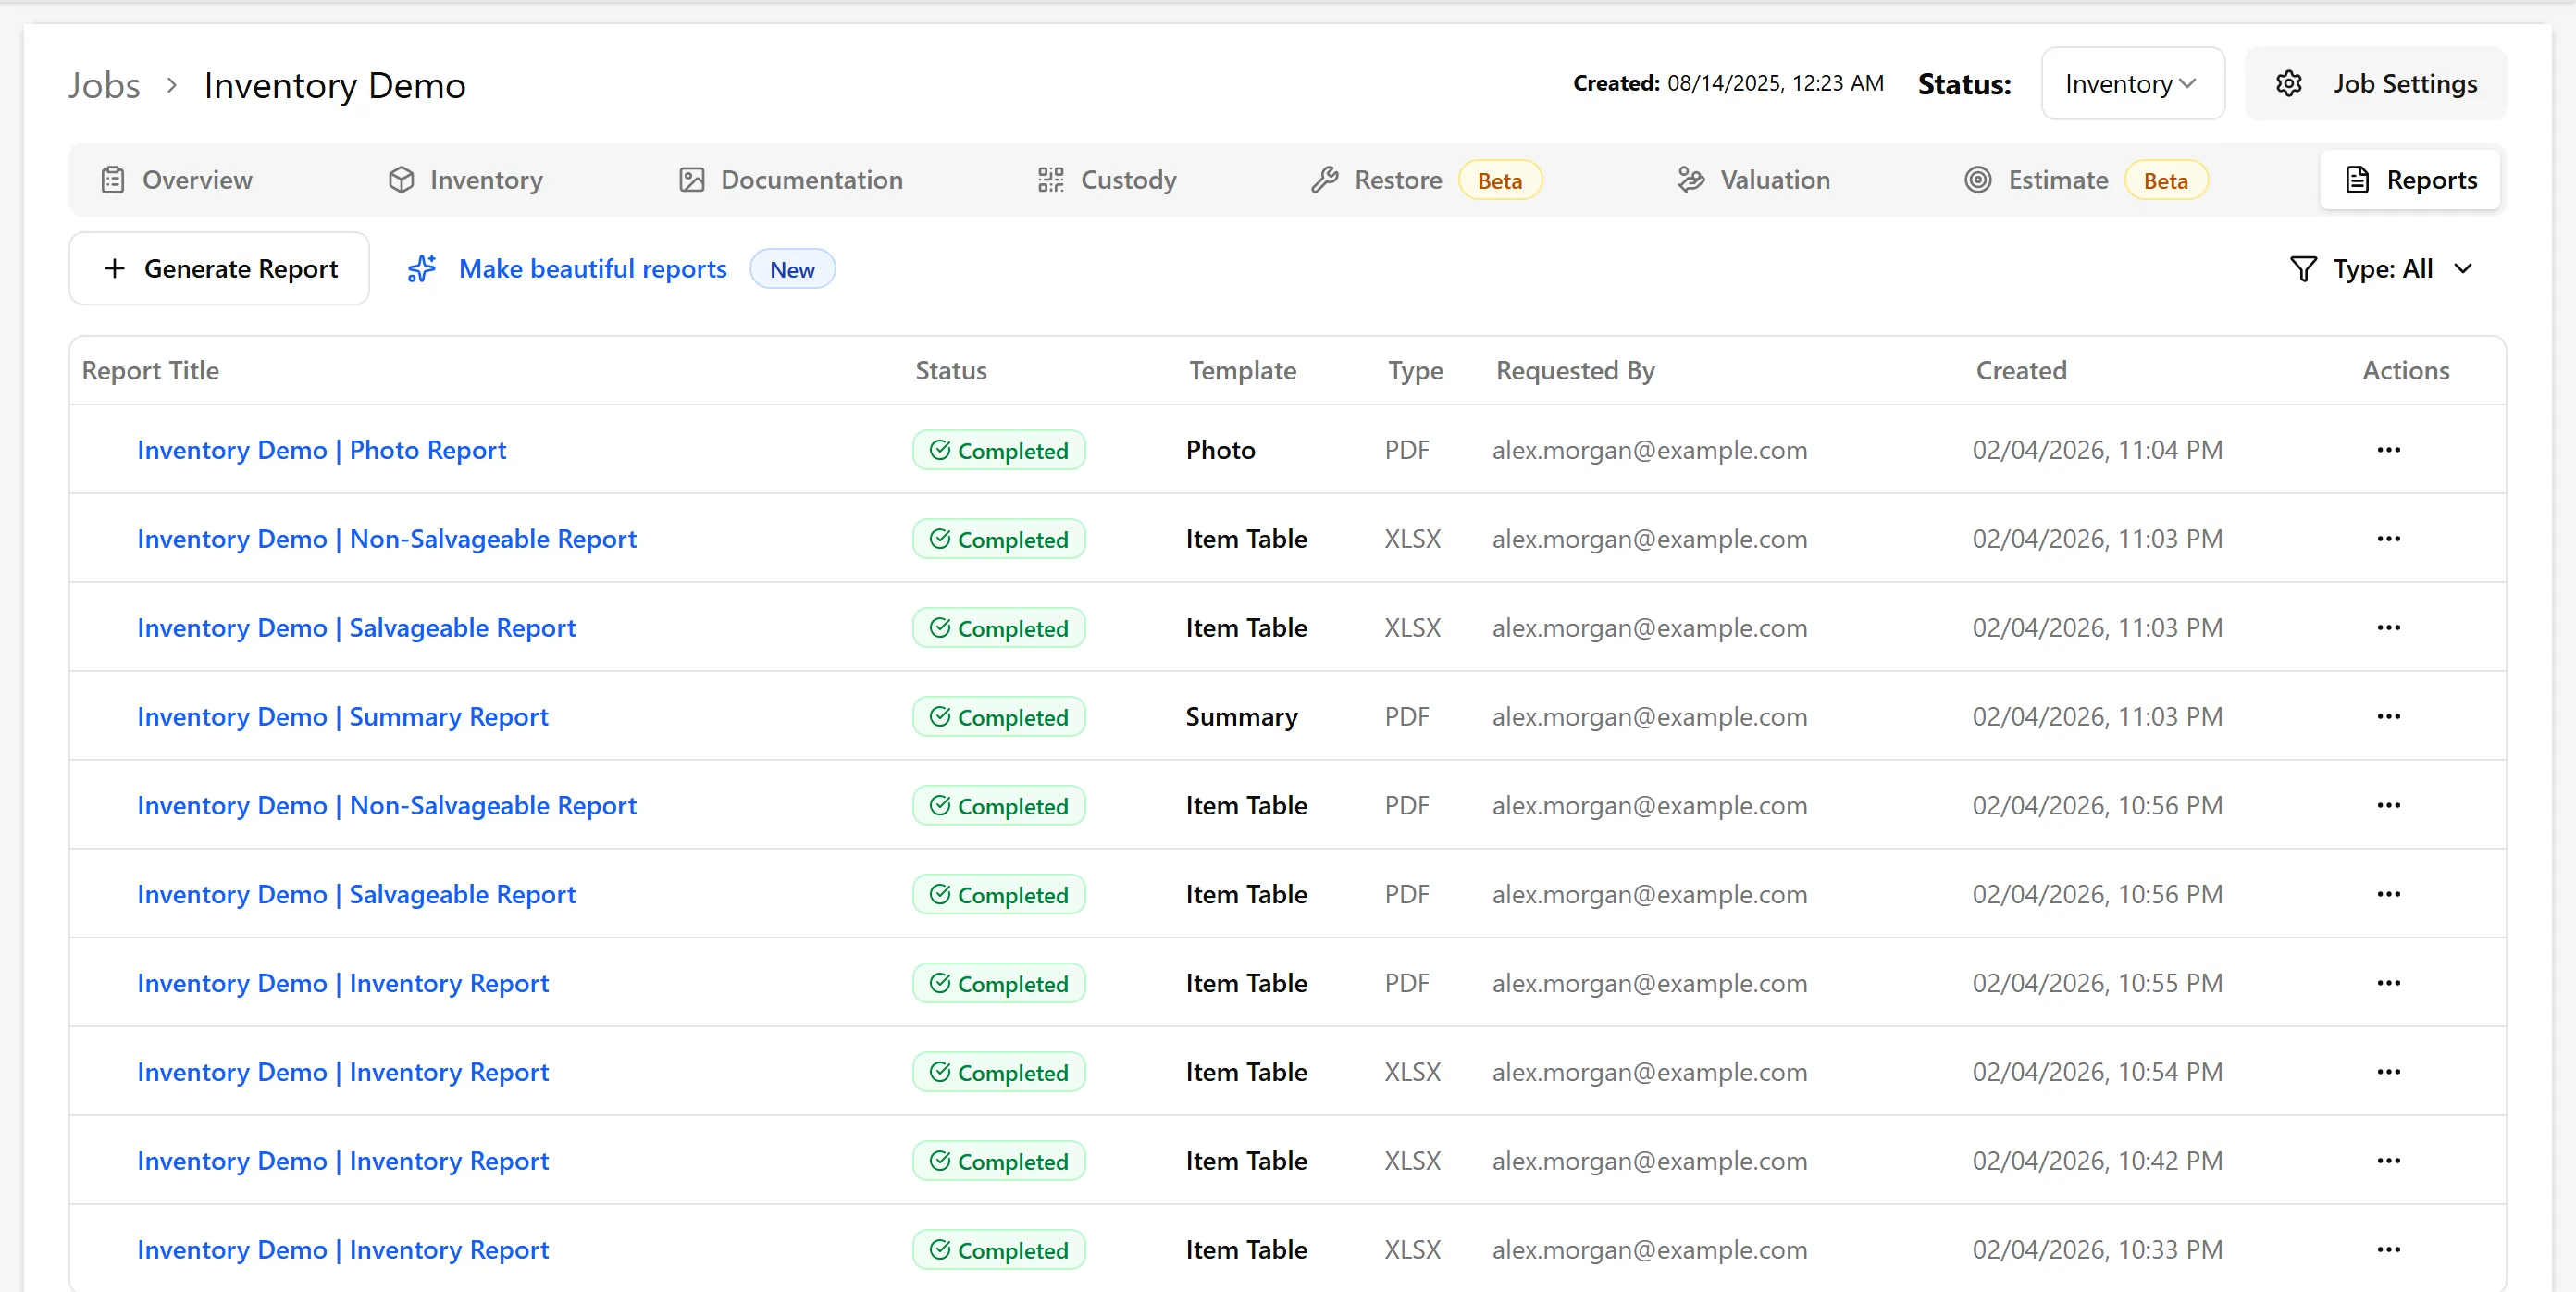Open actions for 10:42 PM Inventory Report
The image size is (2576, 1292).
point(2388,1161)
